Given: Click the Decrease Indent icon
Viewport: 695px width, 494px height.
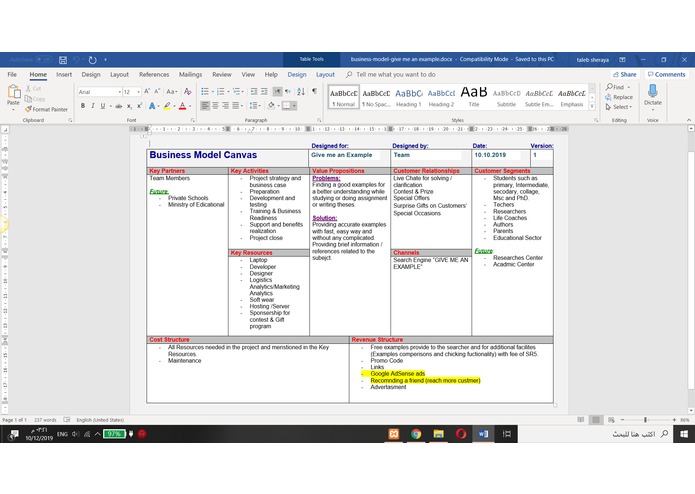Looking at the screenshot, I should pyautogui.click(x=254, y=92).
